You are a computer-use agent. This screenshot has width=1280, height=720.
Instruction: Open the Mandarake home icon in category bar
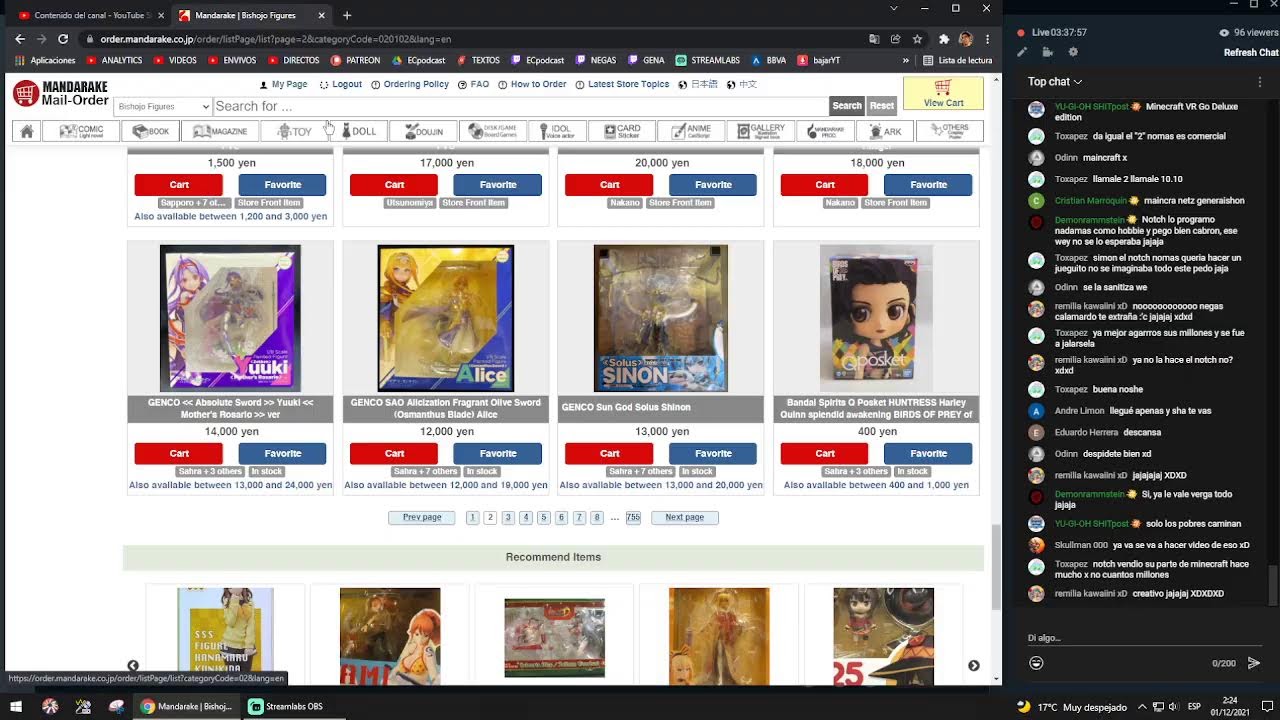tap(27, 131)
